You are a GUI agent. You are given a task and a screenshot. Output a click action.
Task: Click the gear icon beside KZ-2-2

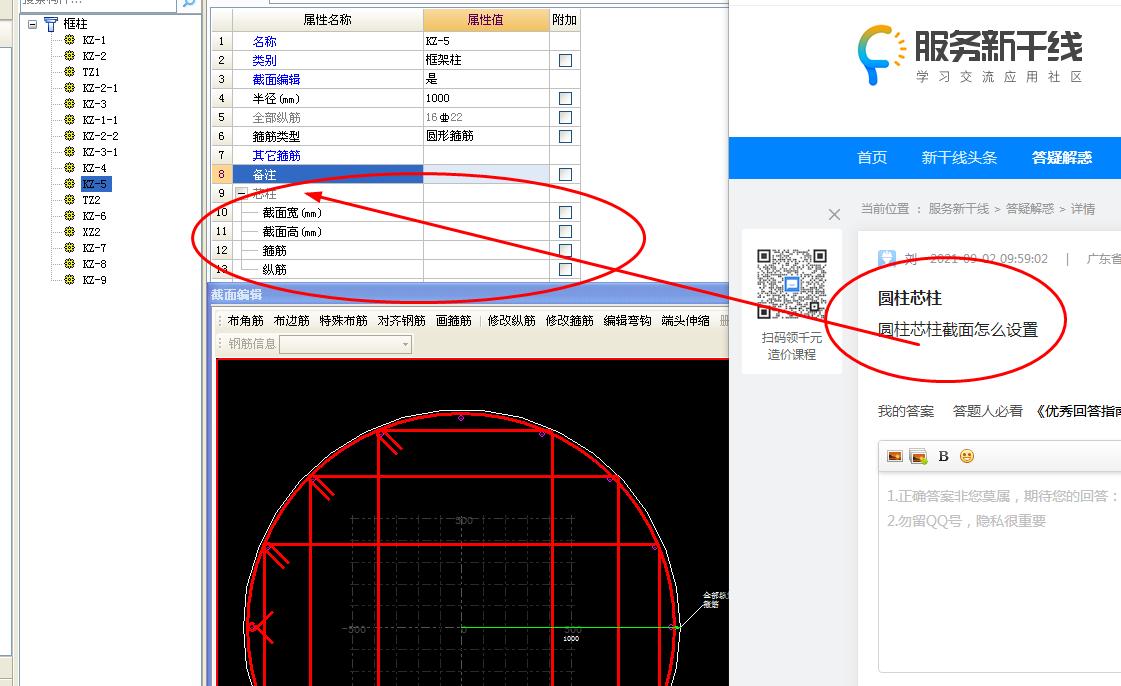(x=69, y=135)
